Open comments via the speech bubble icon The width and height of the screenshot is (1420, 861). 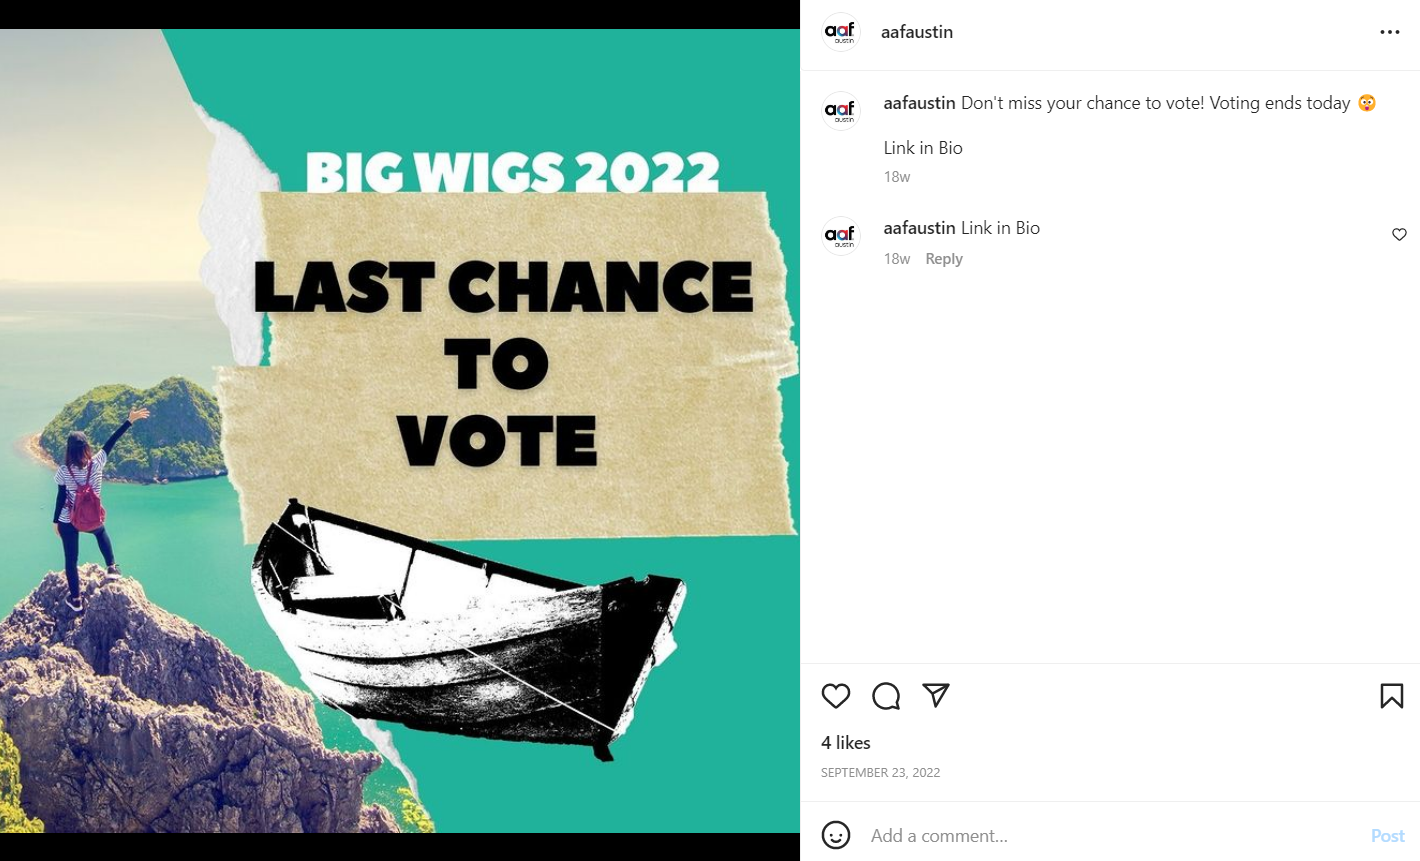click(x=886, y=696)
